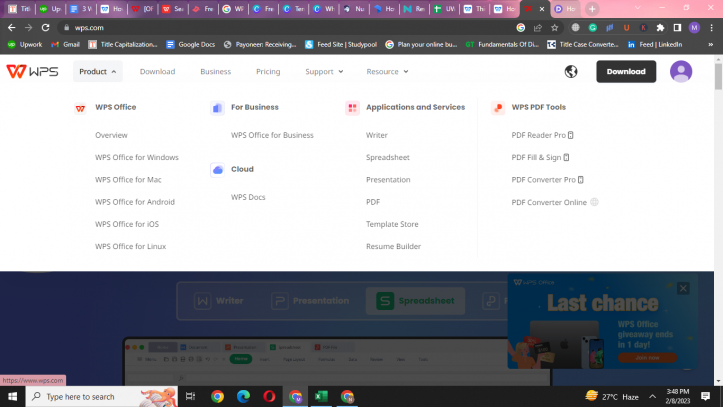Close the Last chance promo popup
The width and height of the screenshot is (723, 407).
pos(683,288)
